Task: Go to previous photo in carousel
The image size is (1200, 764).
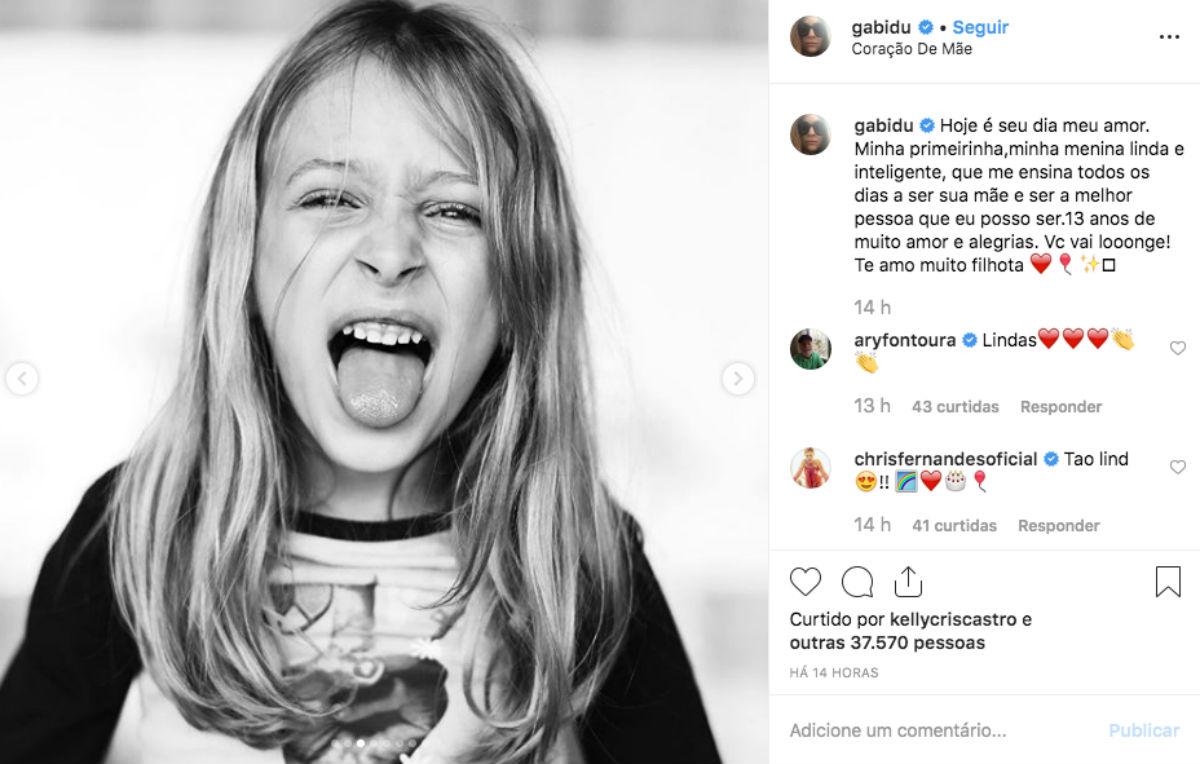Action: (x=22, y=378)
